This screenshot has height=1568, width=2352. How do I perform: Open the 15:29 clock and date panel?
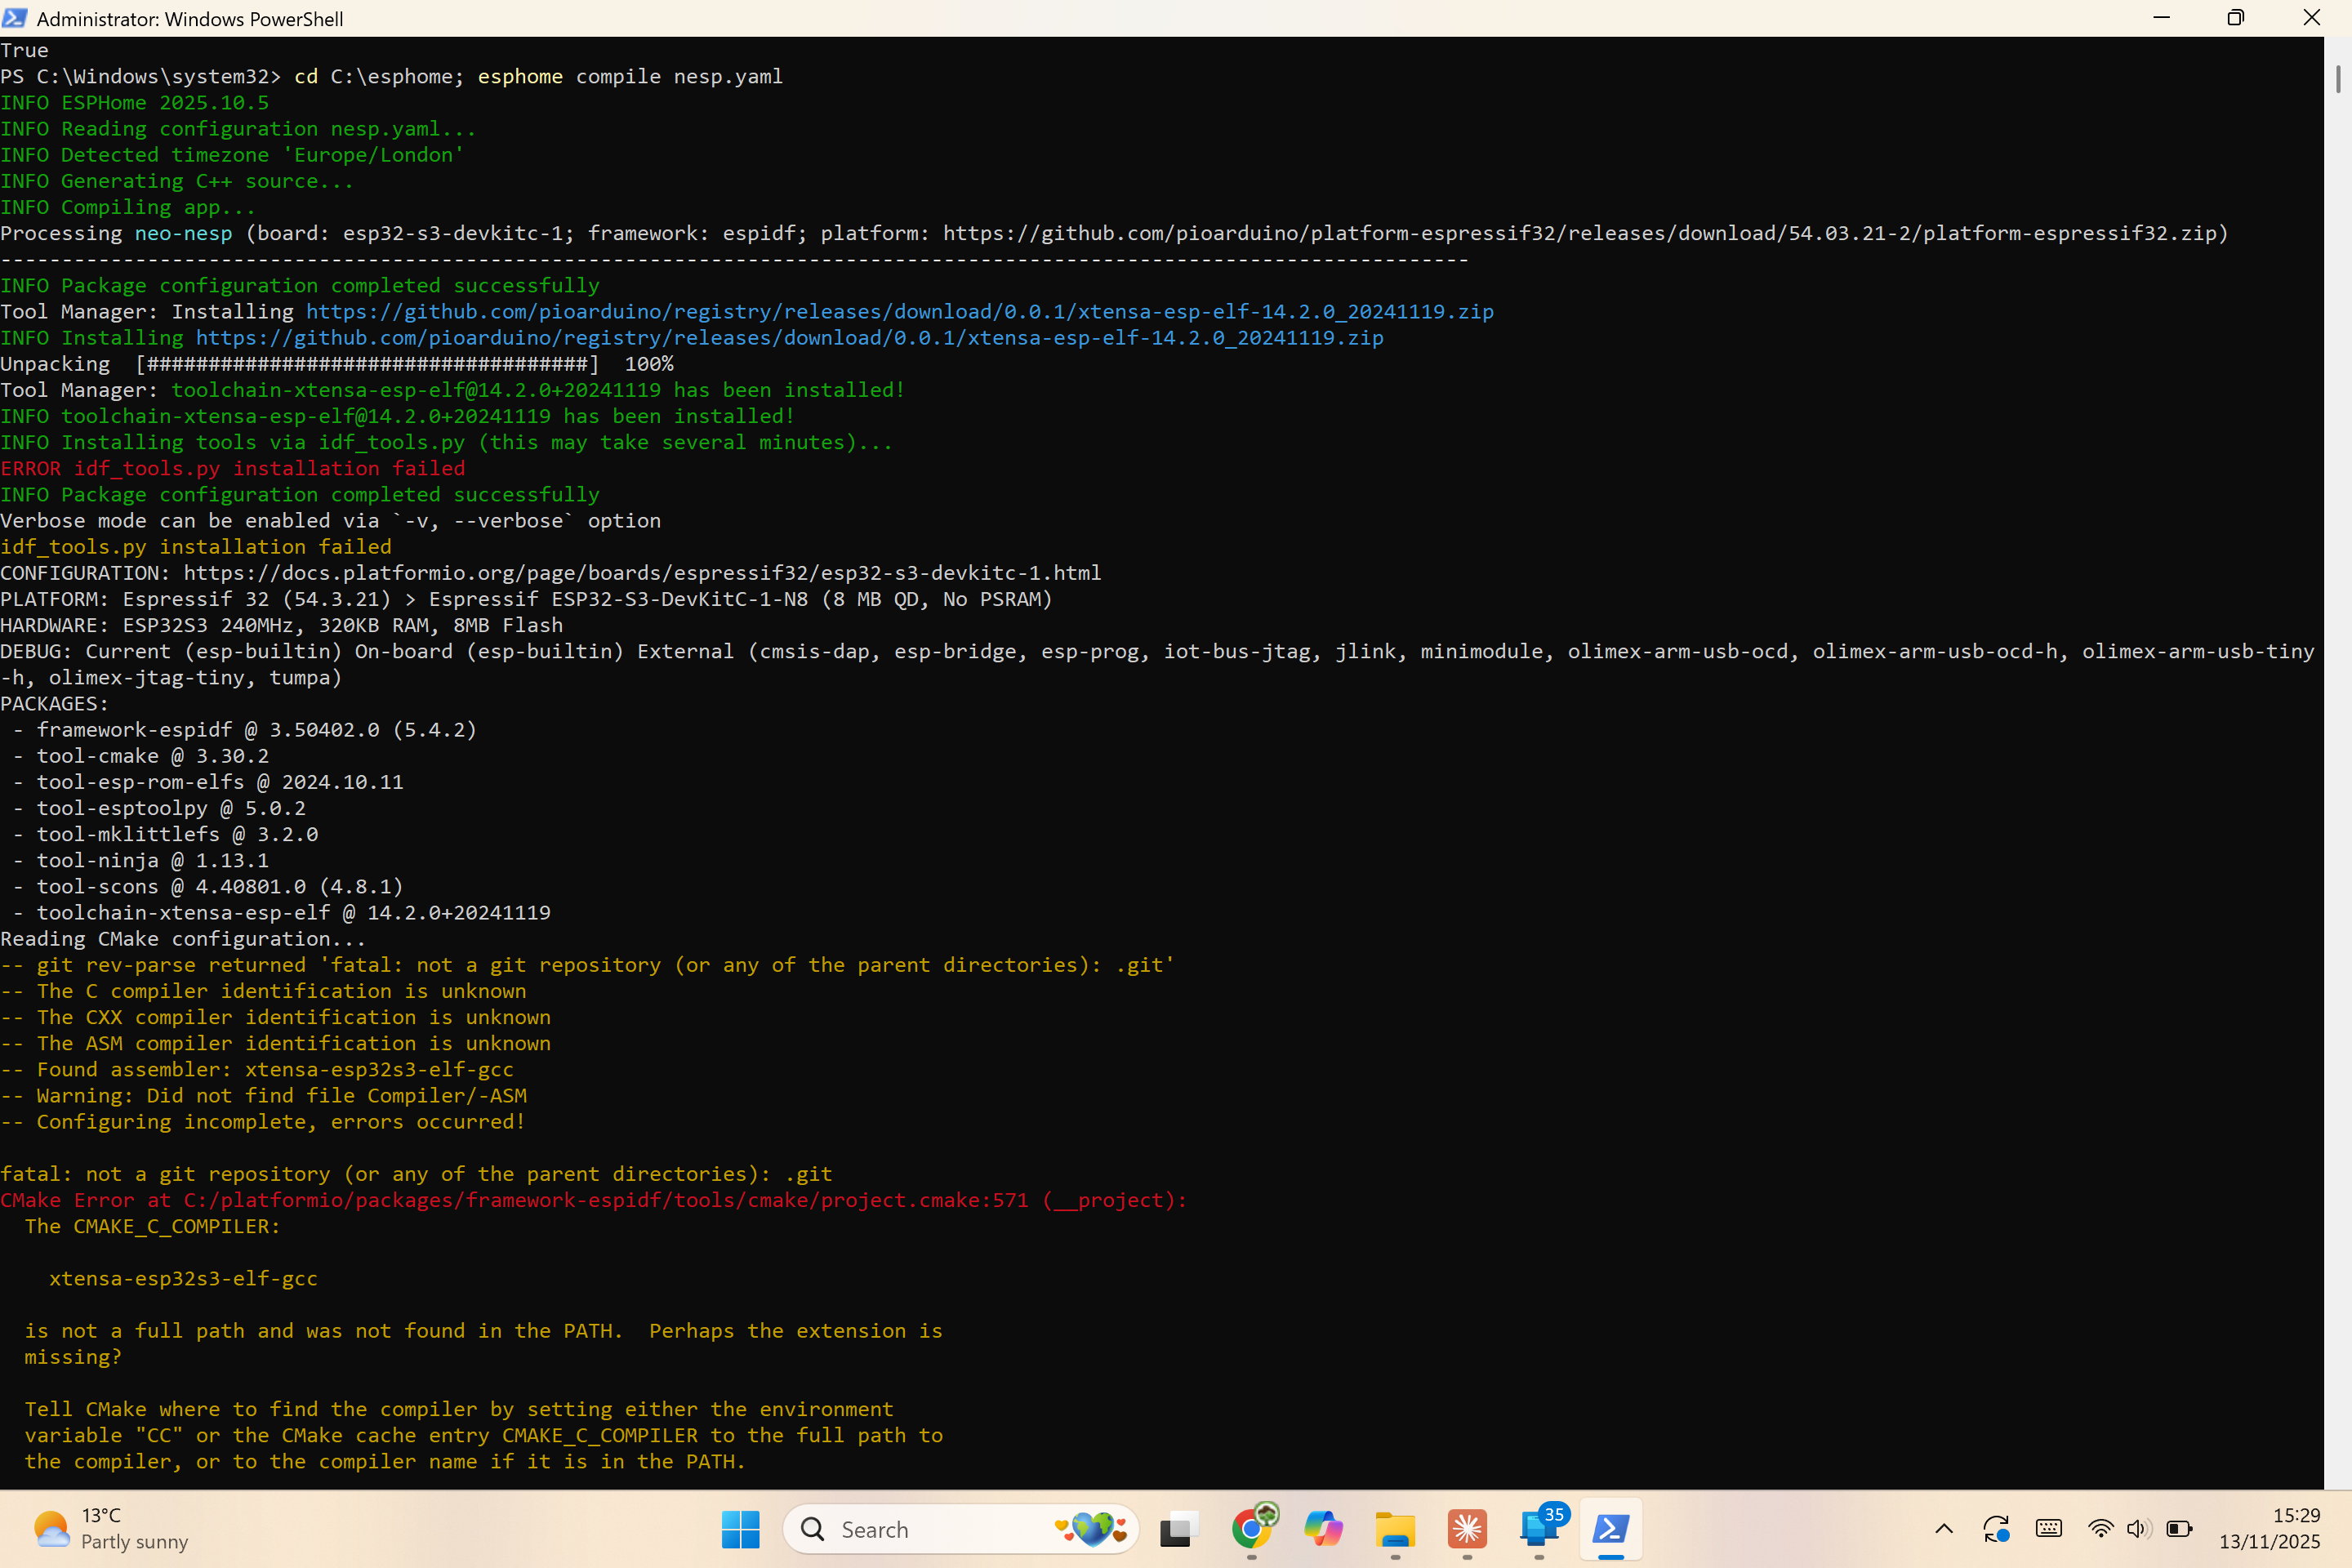click(2269, 1529)
